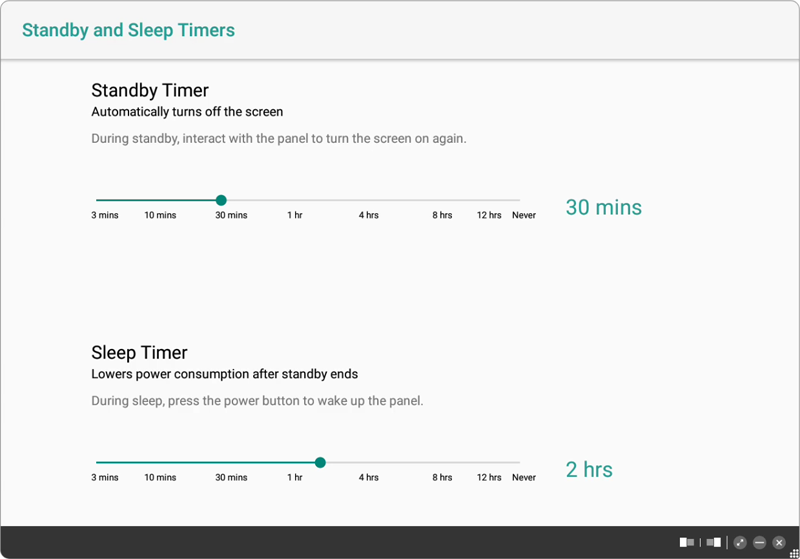
Task: Expand window to full screen
Action: pos(740,542)
